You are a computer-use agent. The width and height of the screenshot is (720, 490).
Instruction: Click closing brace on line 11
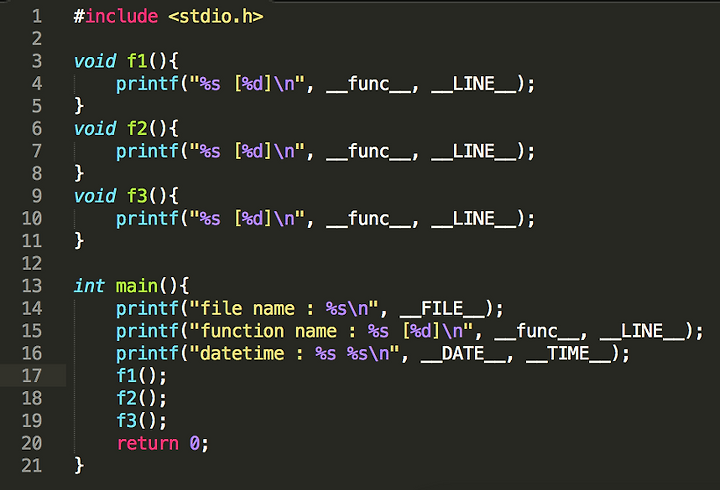pyautogui.click(x=79, y=241)
